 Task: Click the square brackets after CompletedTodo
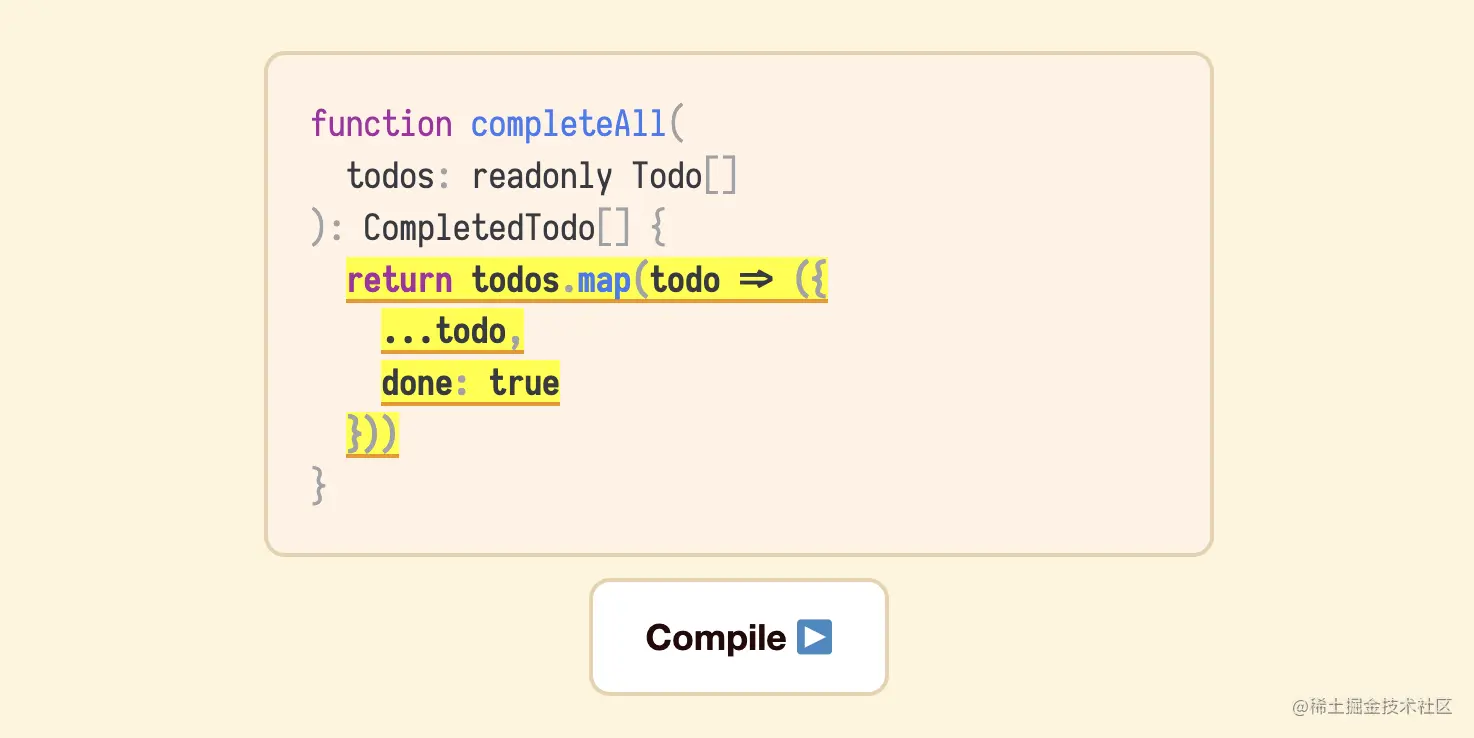613,229
